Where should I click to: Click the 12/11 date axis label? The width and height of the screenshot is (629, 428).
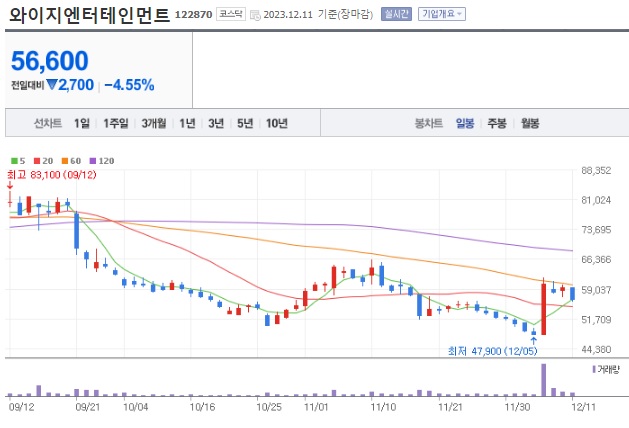583,407
